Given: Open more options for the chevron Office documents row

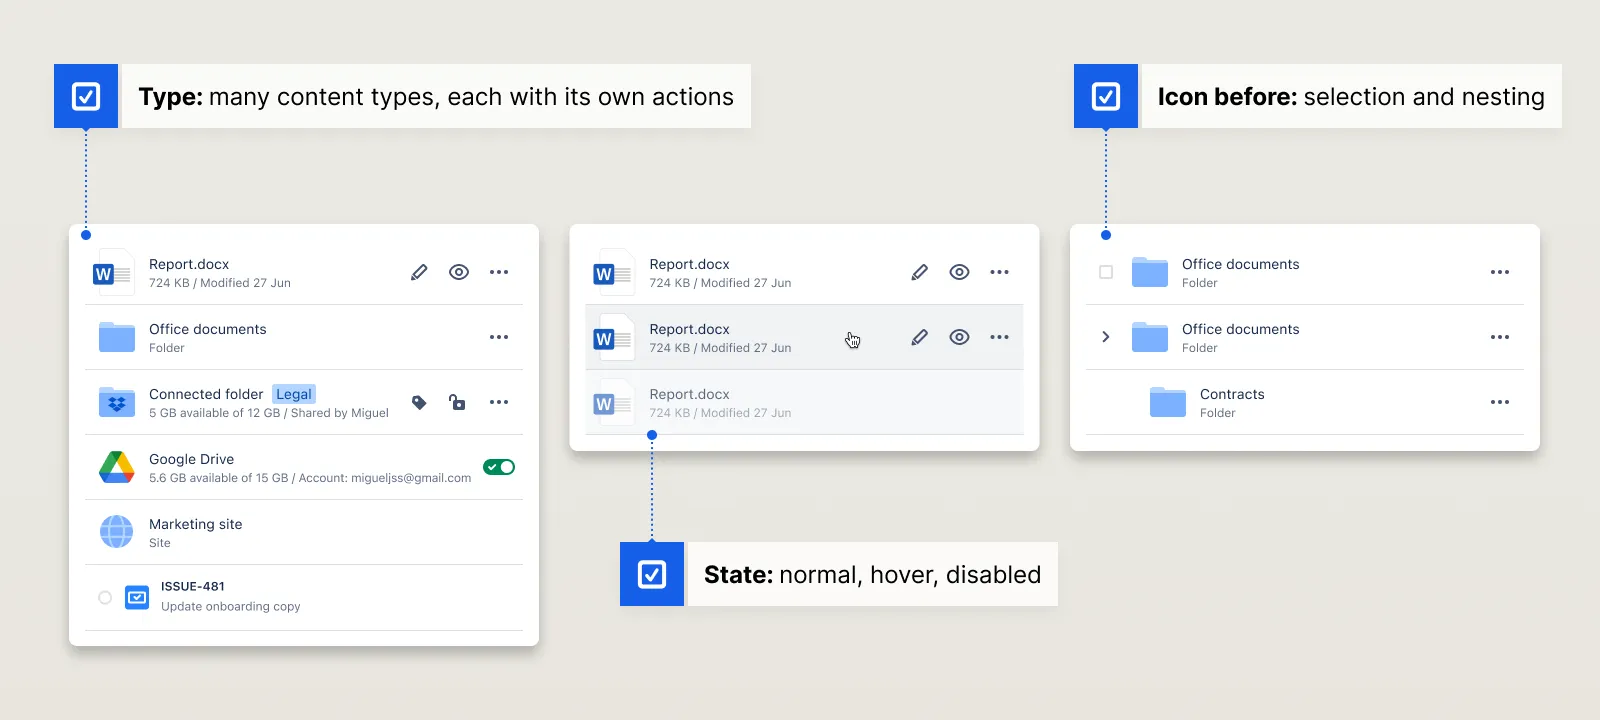Looking at the screenshot, I should pos(1500,337).
